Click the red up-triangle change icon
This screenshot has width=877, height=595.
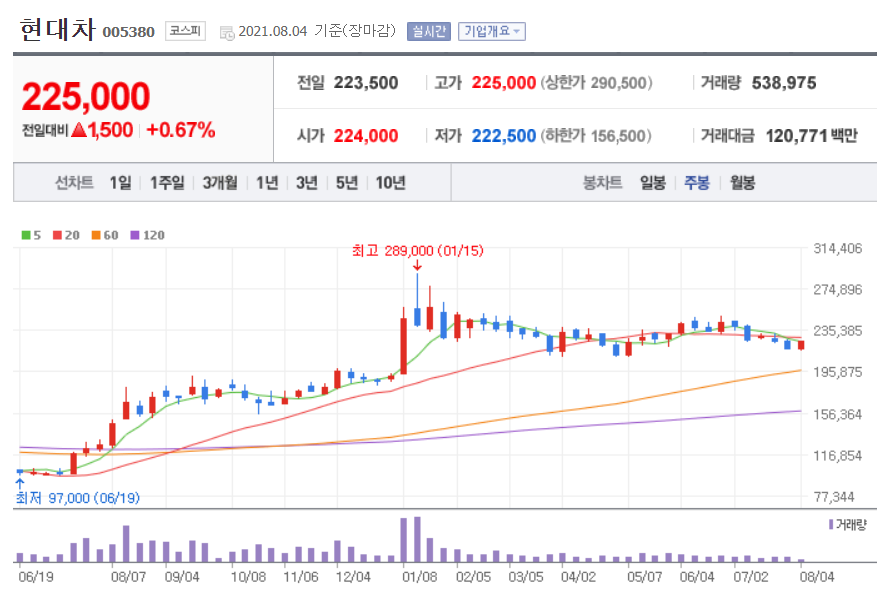[79, 130]
